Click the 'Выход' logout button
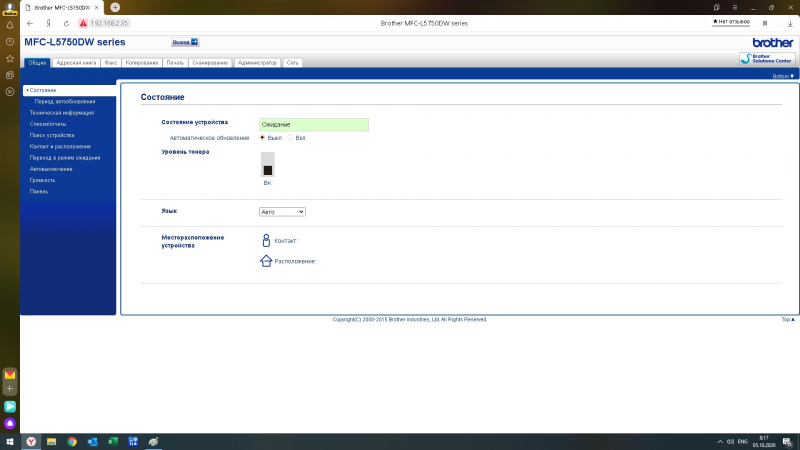 pos(185,42)
